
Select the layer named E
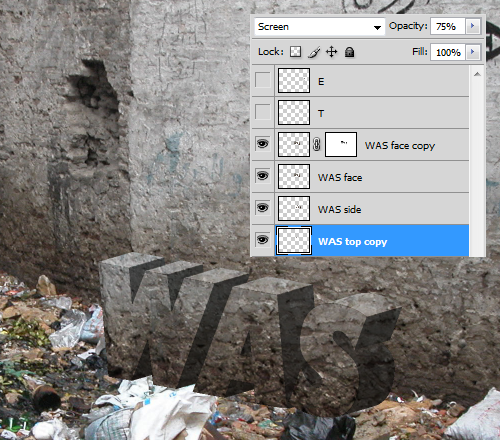point(321,82)
